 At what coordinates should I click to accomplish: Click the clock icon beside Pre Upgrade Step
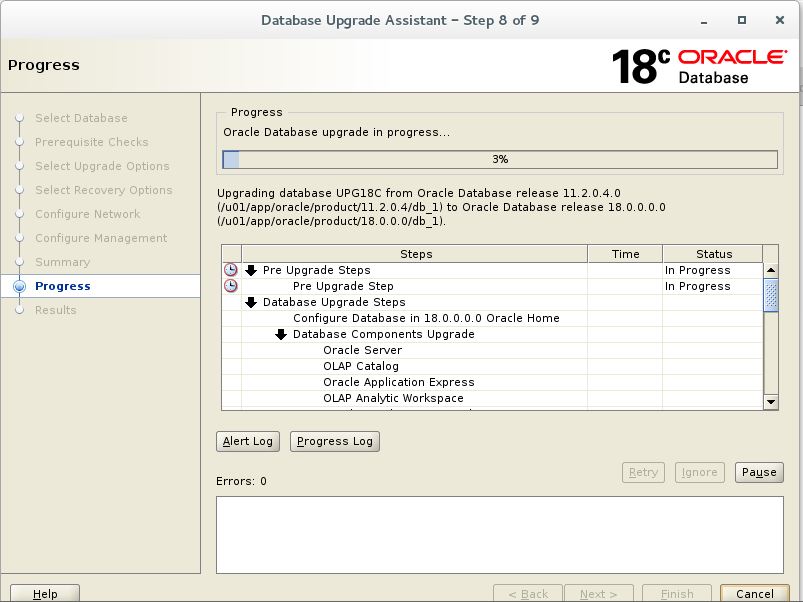tap(231, 286)
